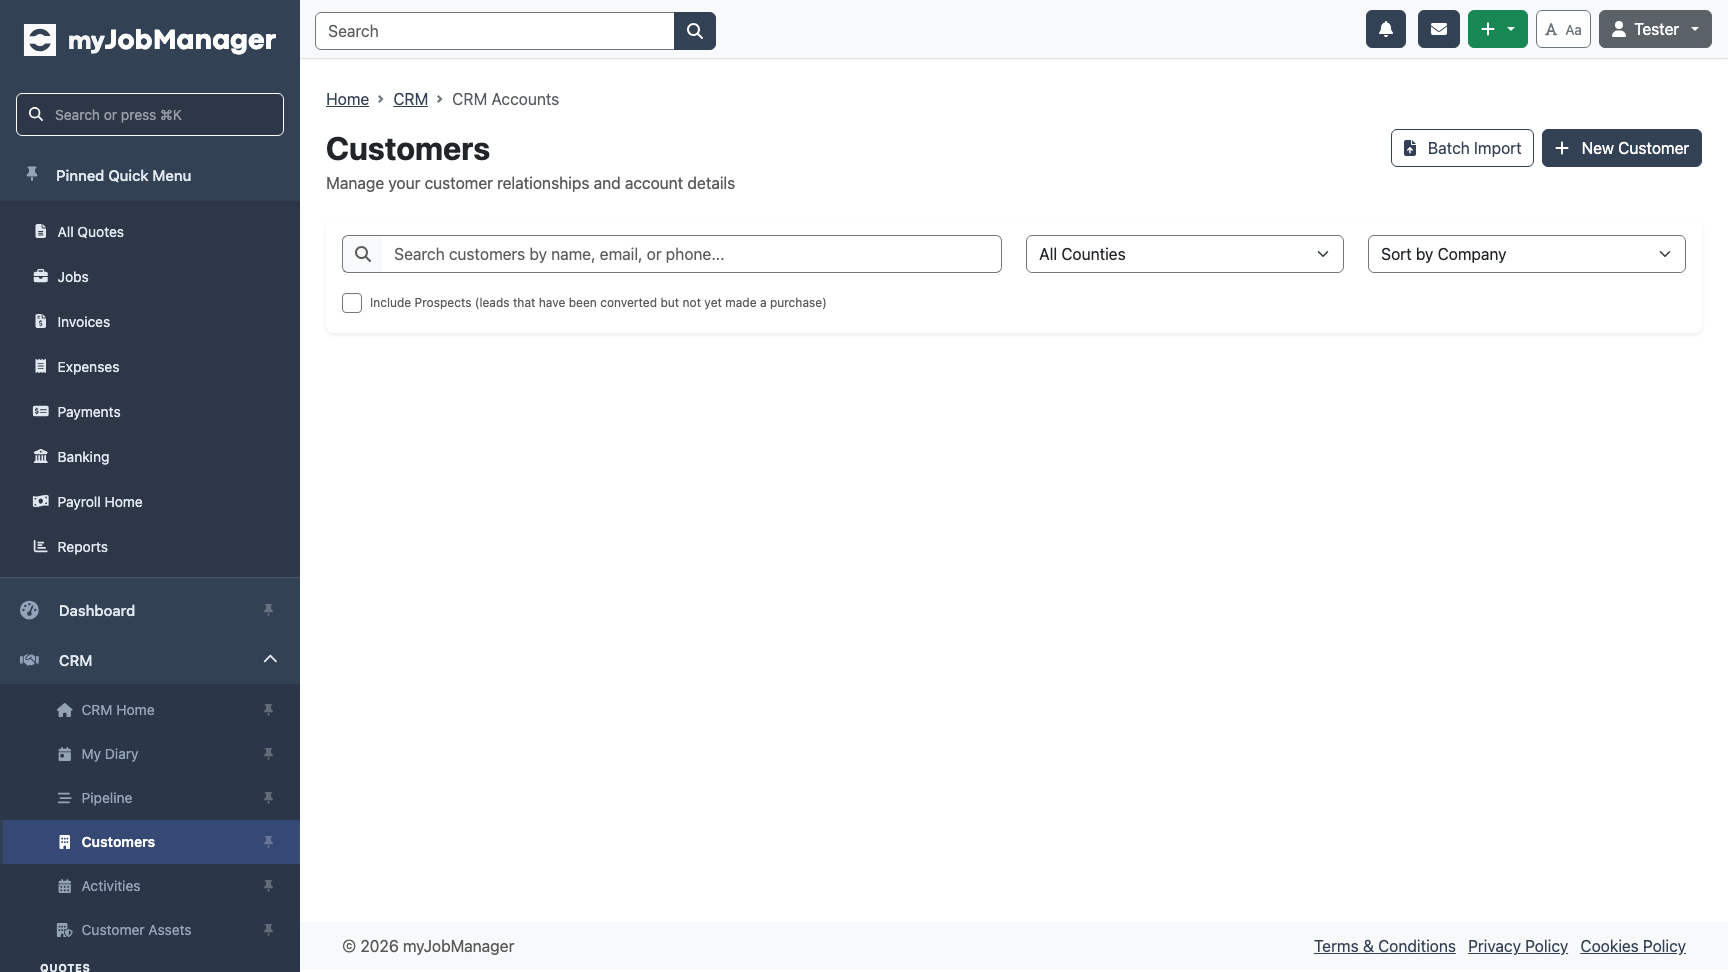
Task: Click the top search magnifier button
Action: point(695,31)
